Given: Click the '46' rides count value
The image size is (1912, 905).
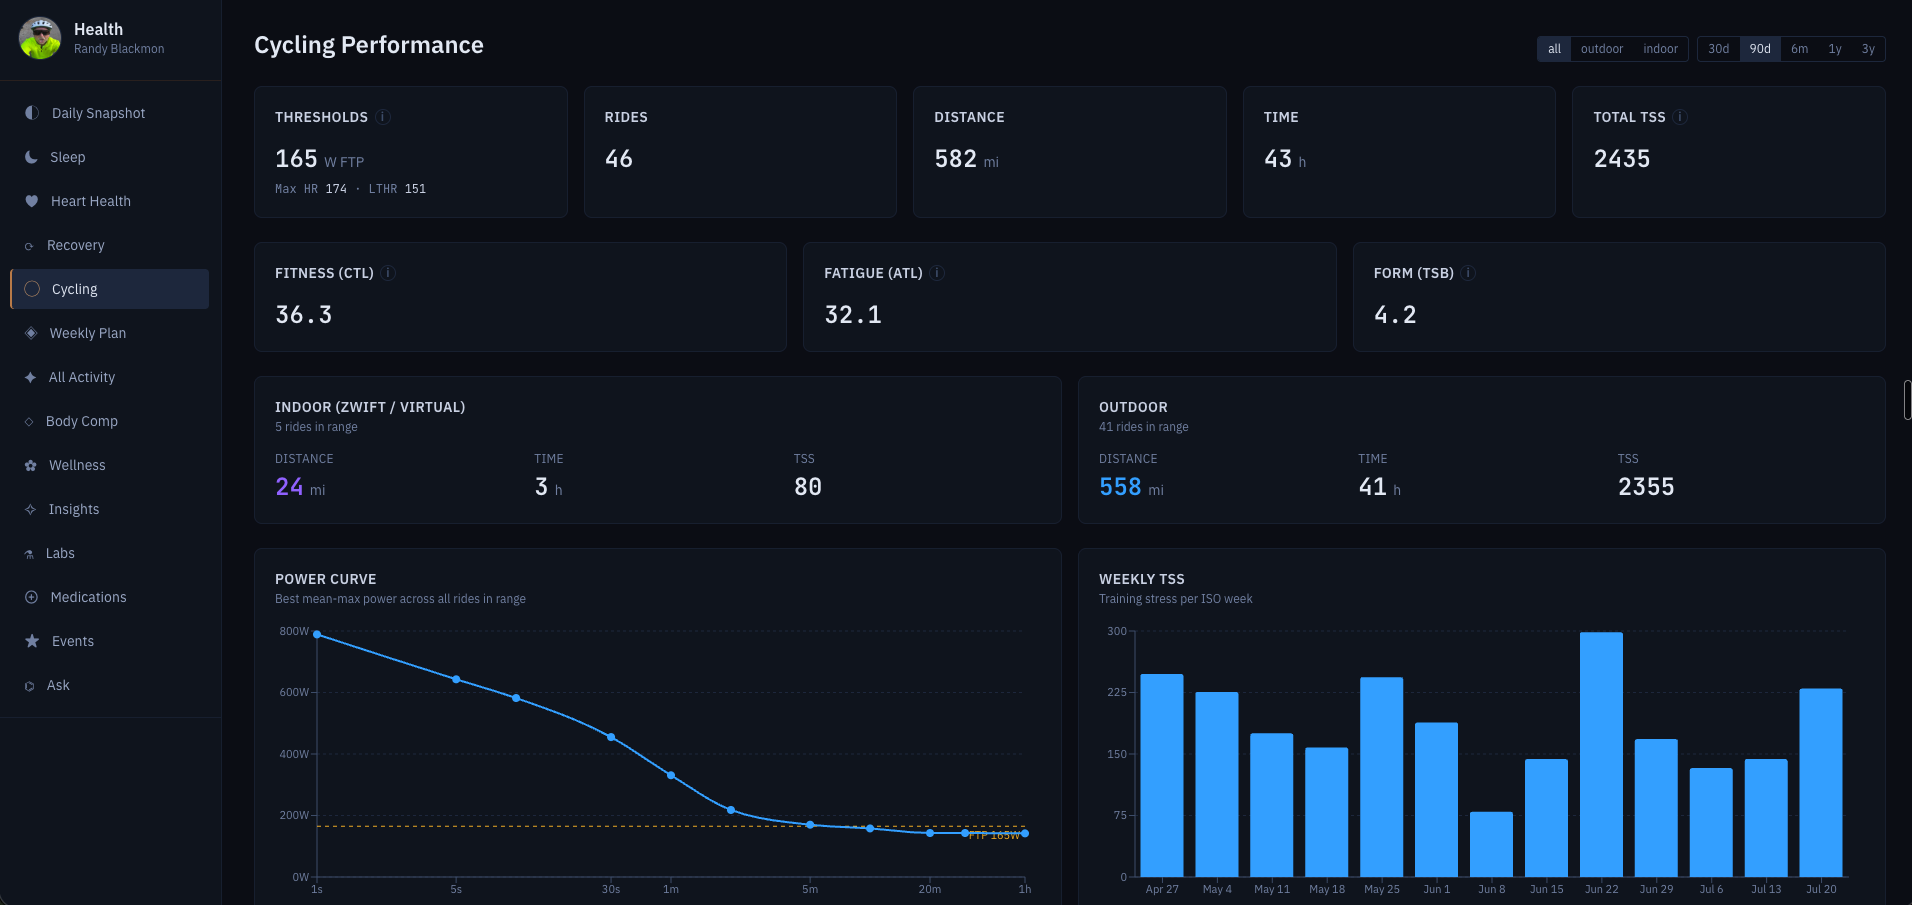Looking at the screenshot, I should (619, 159).
